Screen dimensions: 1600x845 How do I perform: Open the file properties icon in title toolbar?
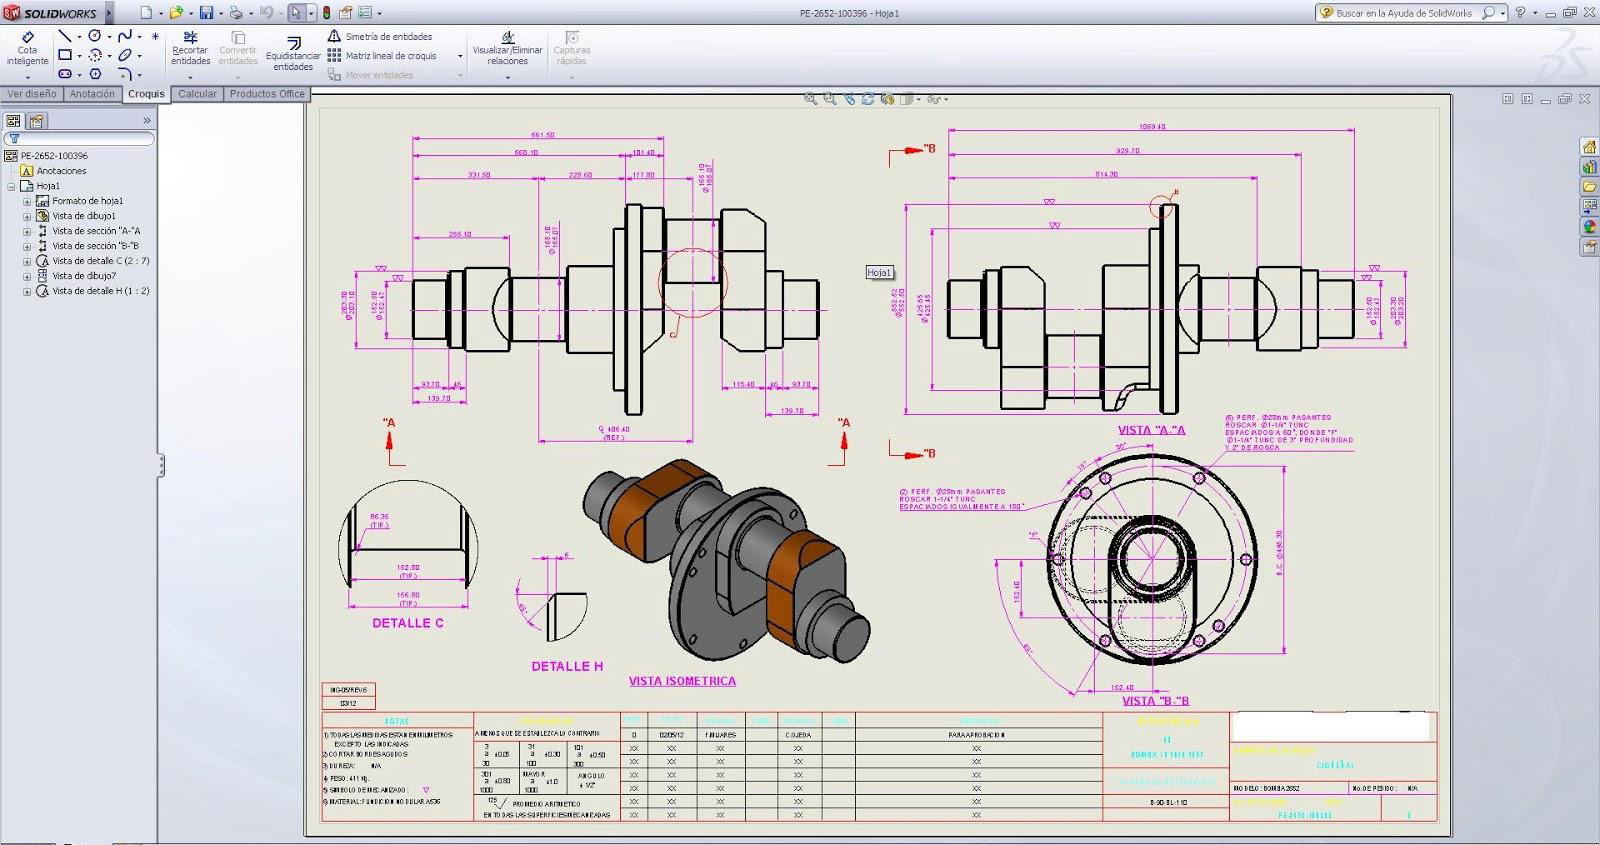coord(345,13)
